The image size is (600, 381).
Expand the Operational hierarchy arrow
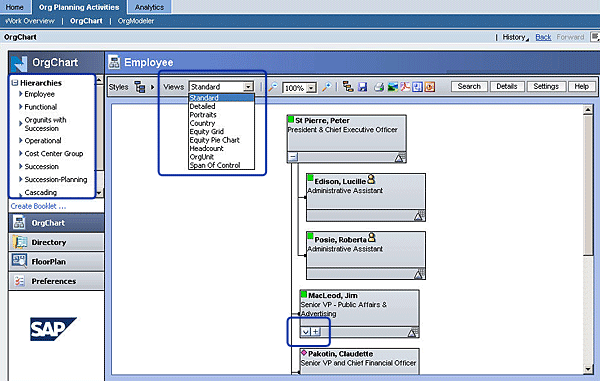[21, 140]
